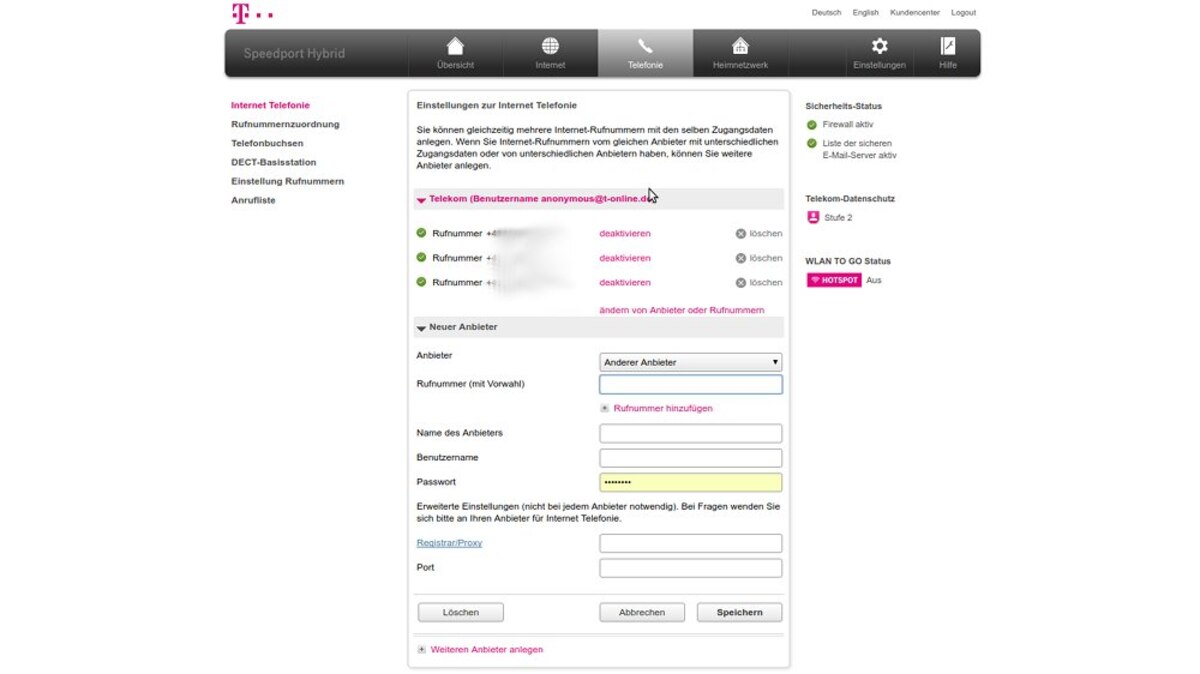
Task: Open the Übersicht home icon tab
Action: [455, 53]
